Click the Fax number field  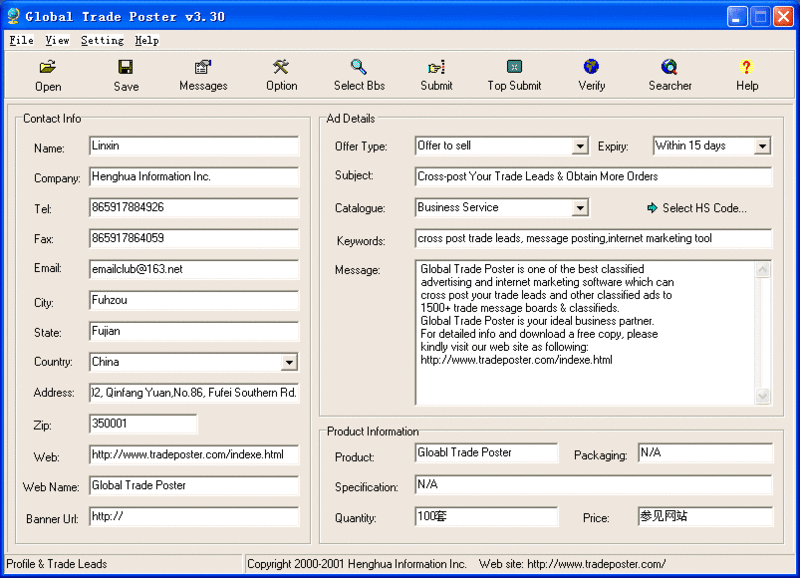(194, 238)
